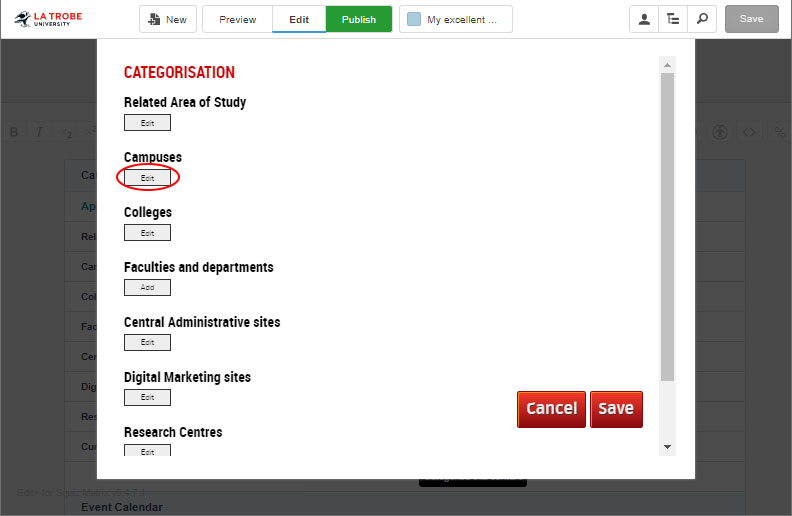The width and height of the screenshot is (792, 516).
Task: Click the grey Save button in top bar
Action: coord(751,19)
